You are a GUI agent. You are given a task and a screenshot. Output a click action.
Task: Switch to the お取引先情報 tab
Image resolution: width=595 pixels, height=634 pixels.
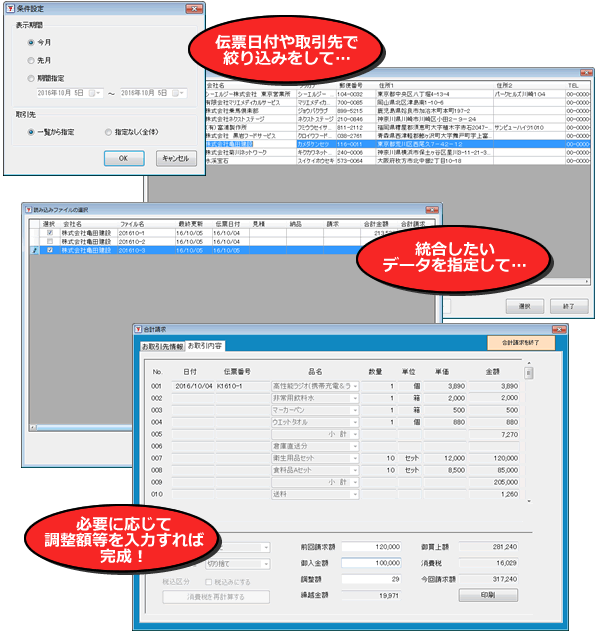coord(162,347)
